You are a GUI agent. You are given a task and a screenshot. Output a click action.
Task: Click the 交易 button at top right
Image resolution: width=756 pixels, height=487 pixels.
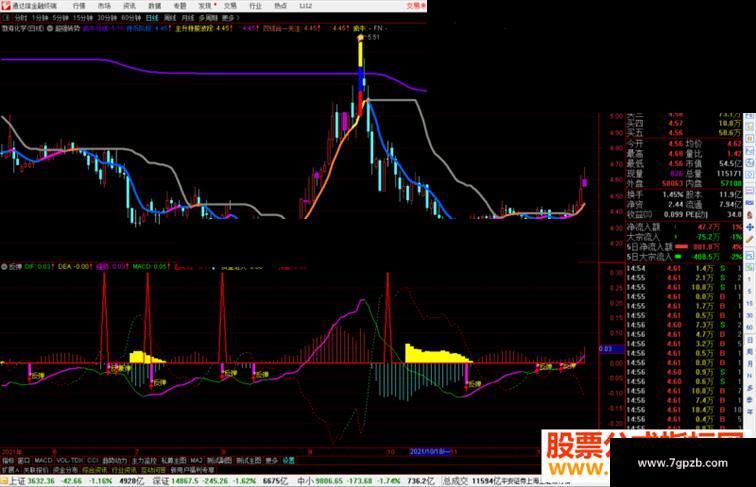click(416, 6)
